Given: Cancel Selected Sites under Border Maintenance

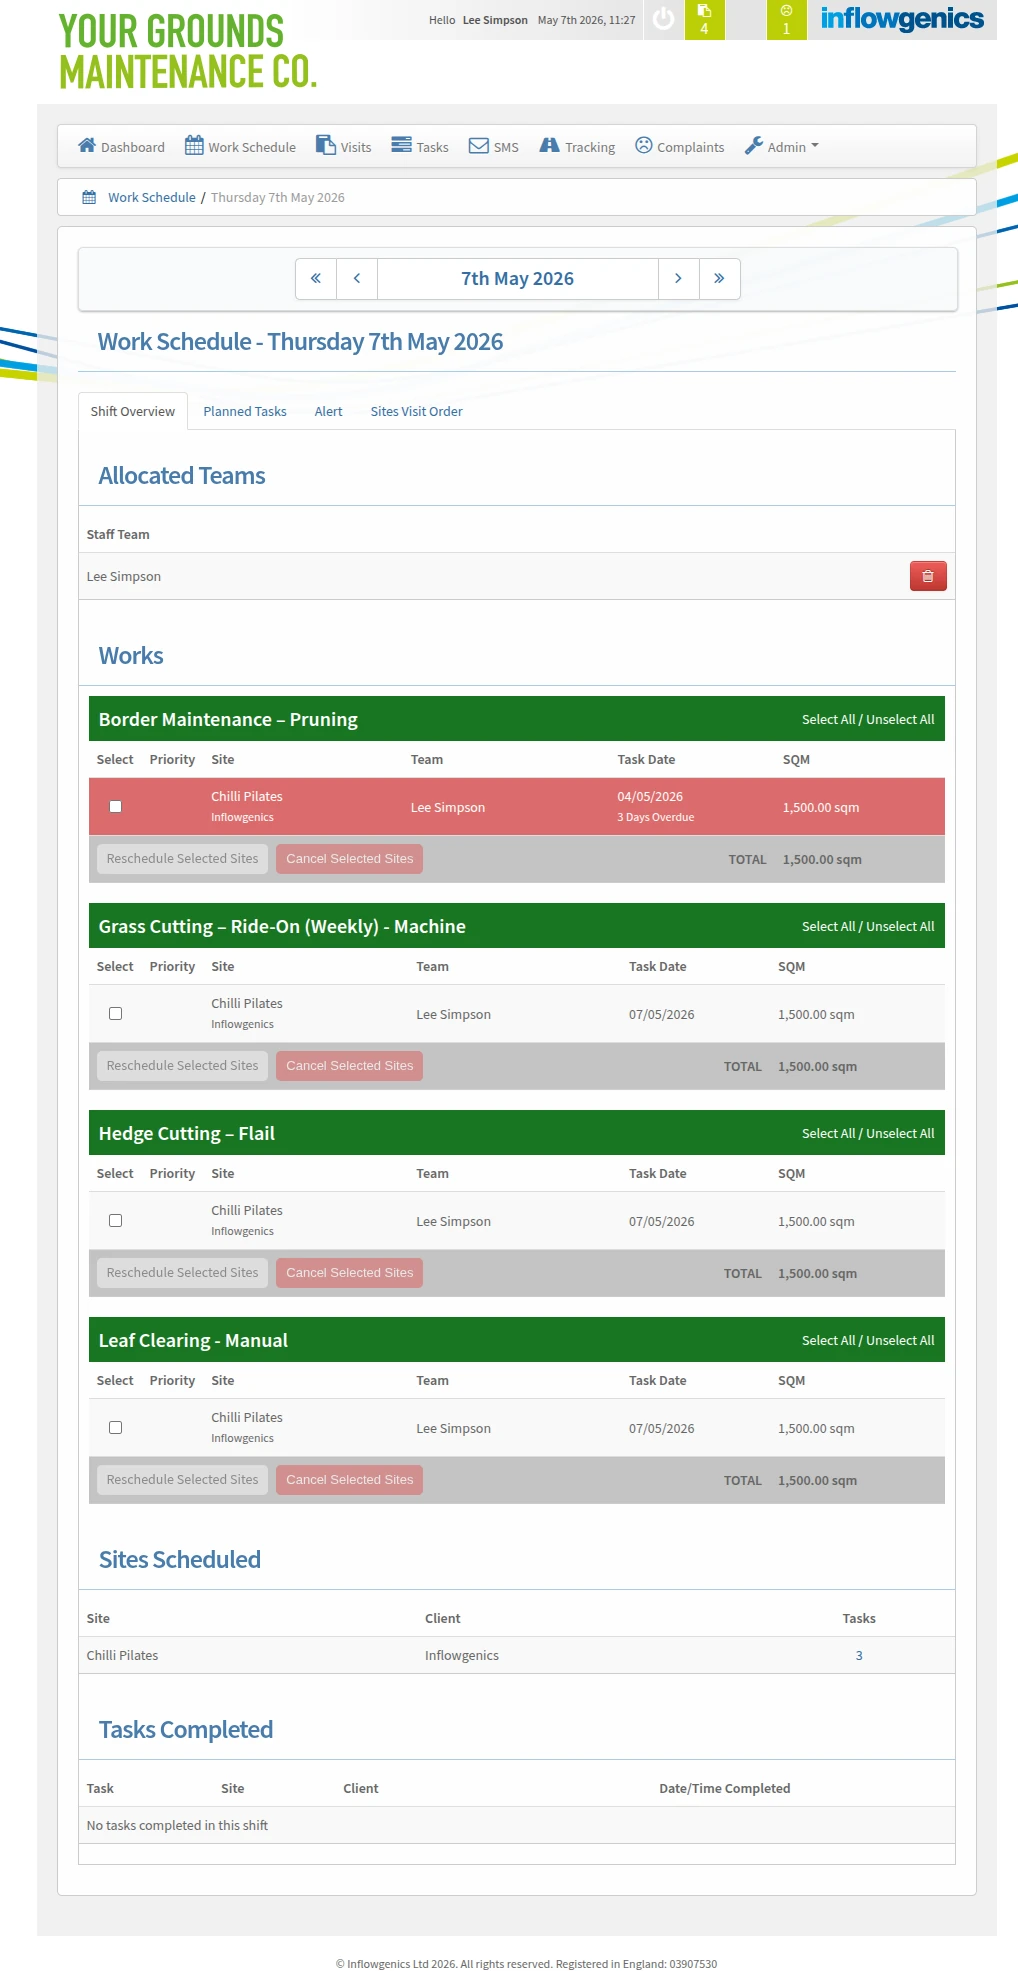Looking at the screenshot, I should coord(349,859).
